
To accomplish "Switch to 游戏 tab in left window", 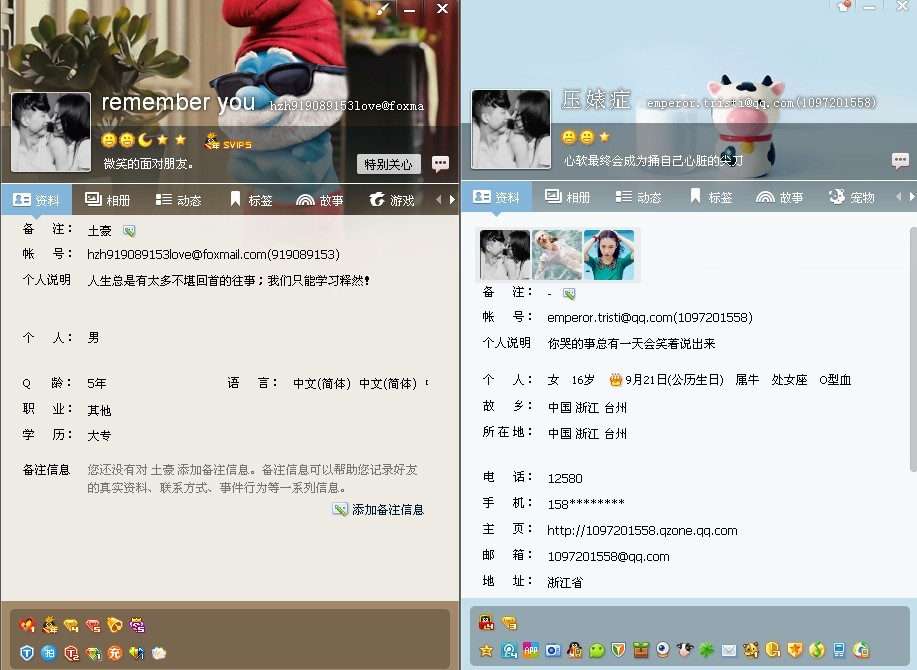I will (x=391, y=200).
